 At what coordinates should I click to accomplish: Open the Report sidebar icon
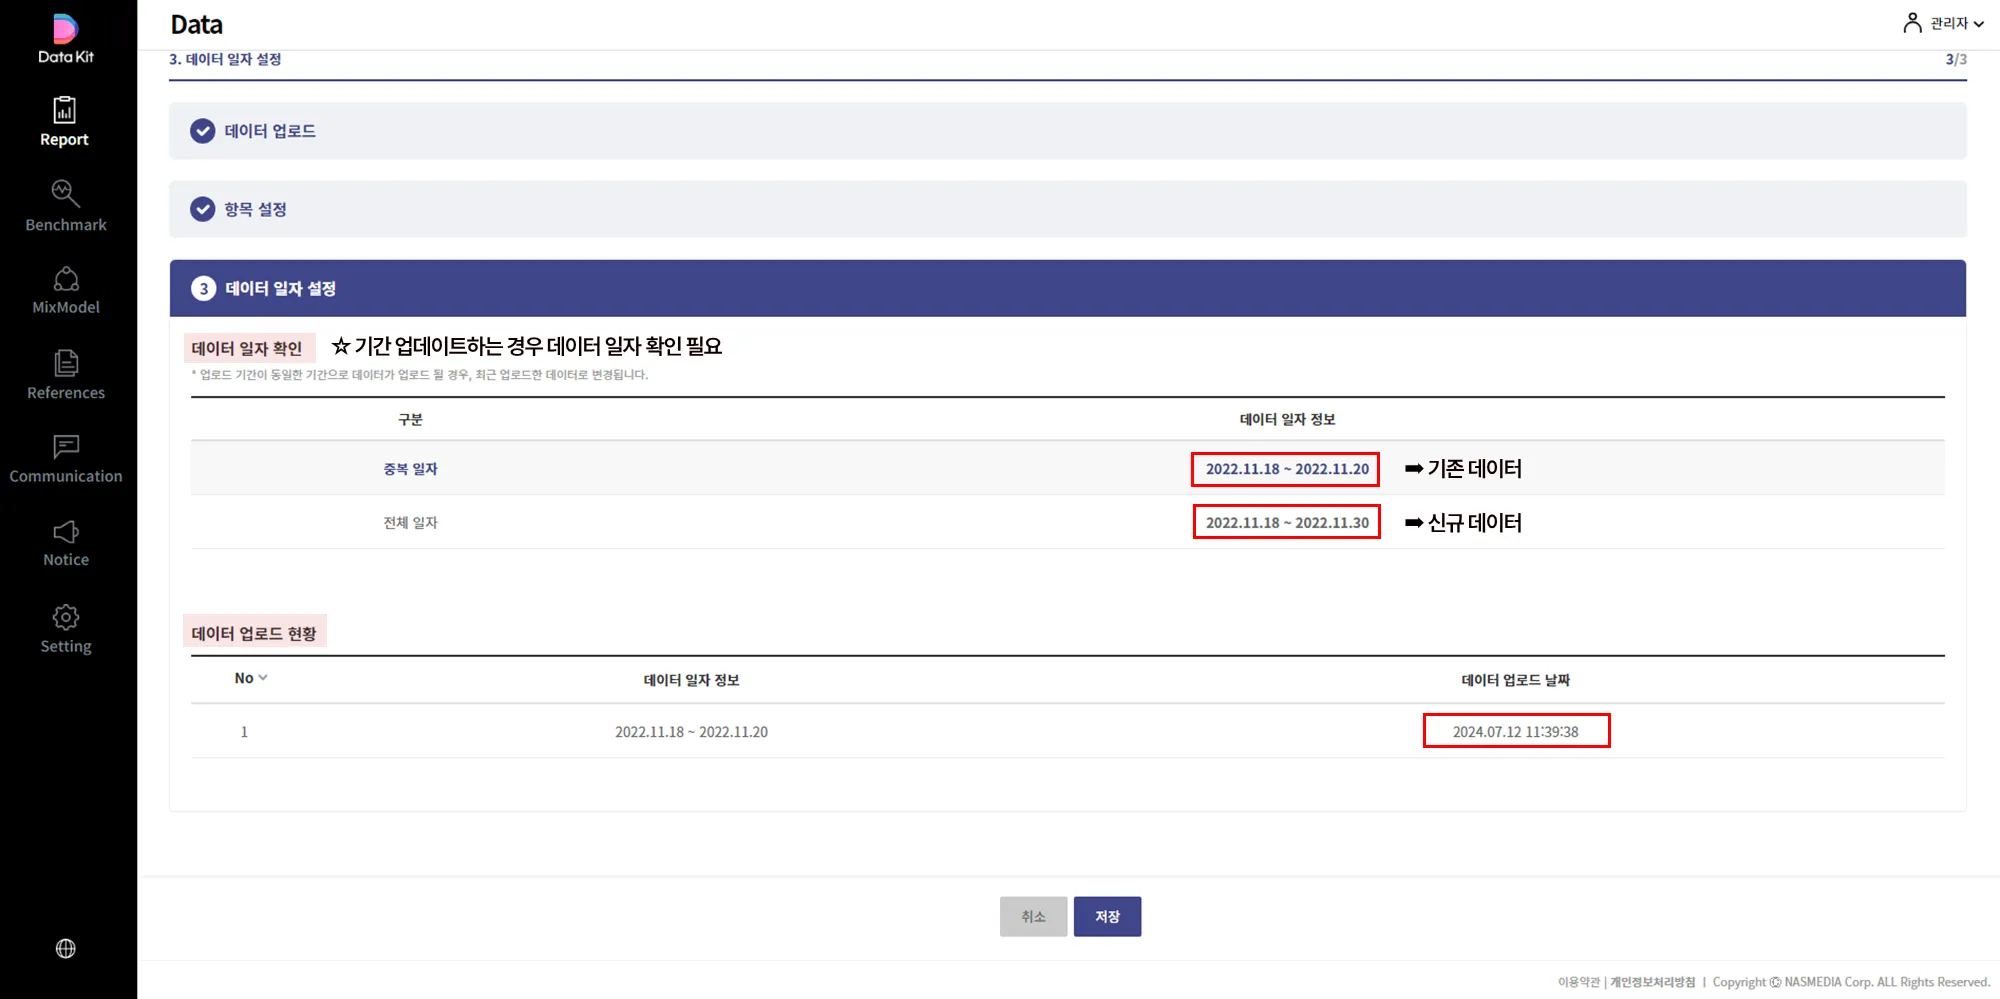[65, 109]
